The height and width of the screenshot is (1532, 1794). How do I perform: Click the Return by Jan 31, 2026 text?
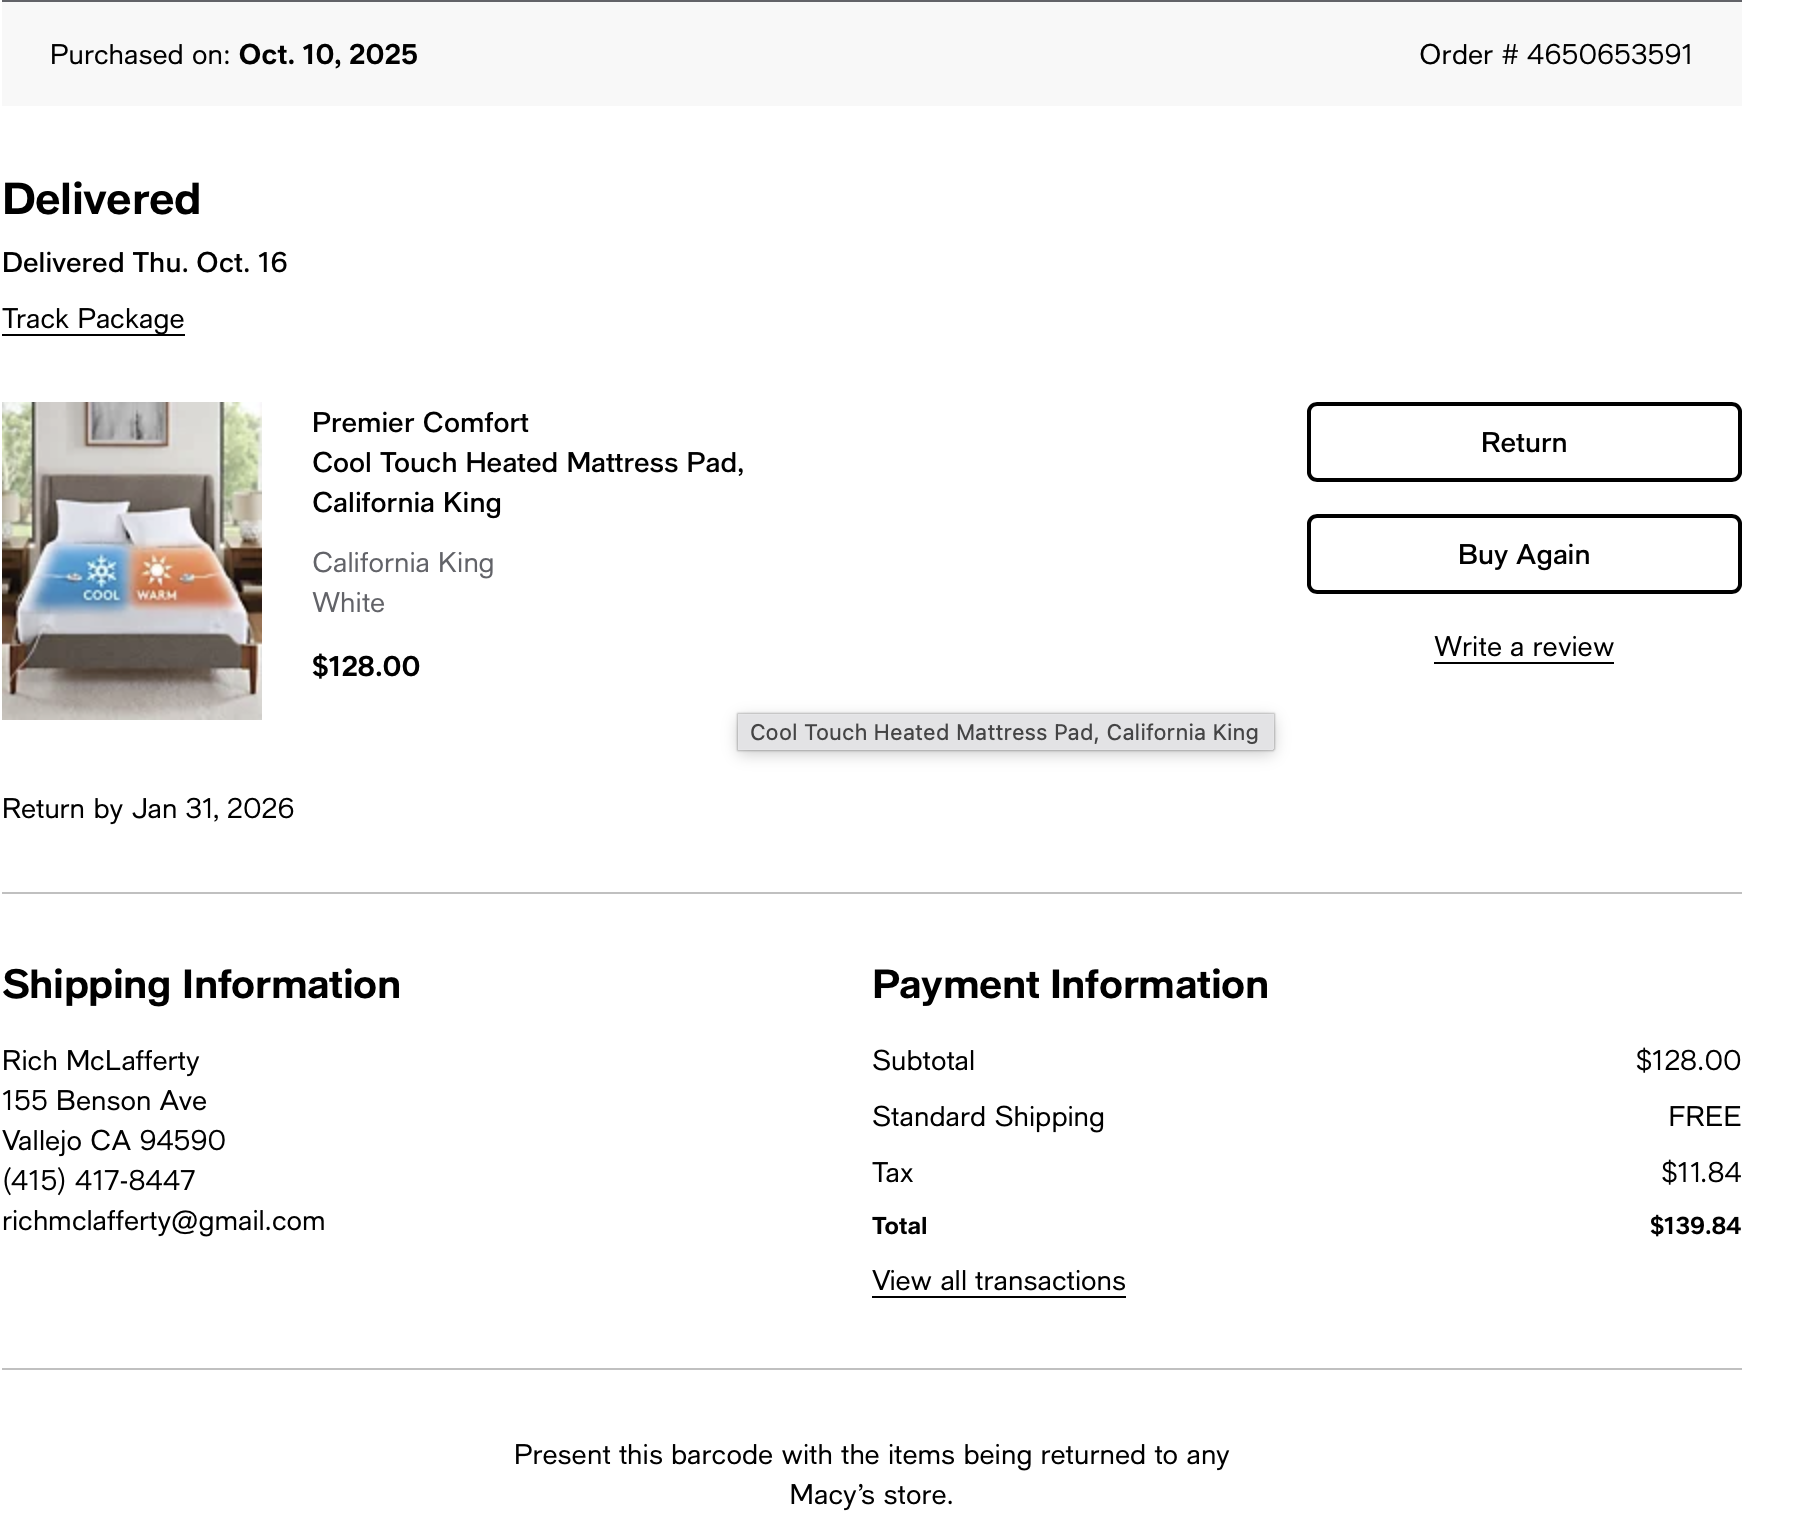pos(148,809)
